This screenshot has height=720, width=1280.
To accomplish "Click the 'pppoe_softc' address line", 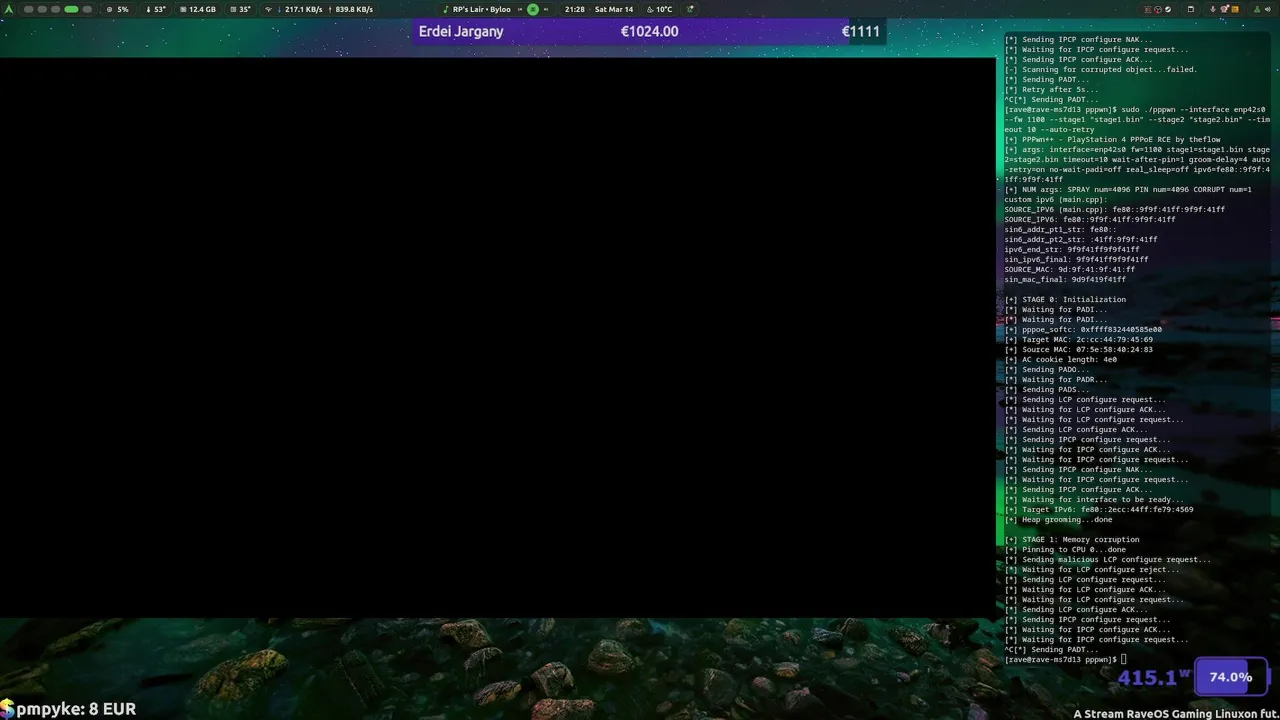I will click(x=1083, y=329).
